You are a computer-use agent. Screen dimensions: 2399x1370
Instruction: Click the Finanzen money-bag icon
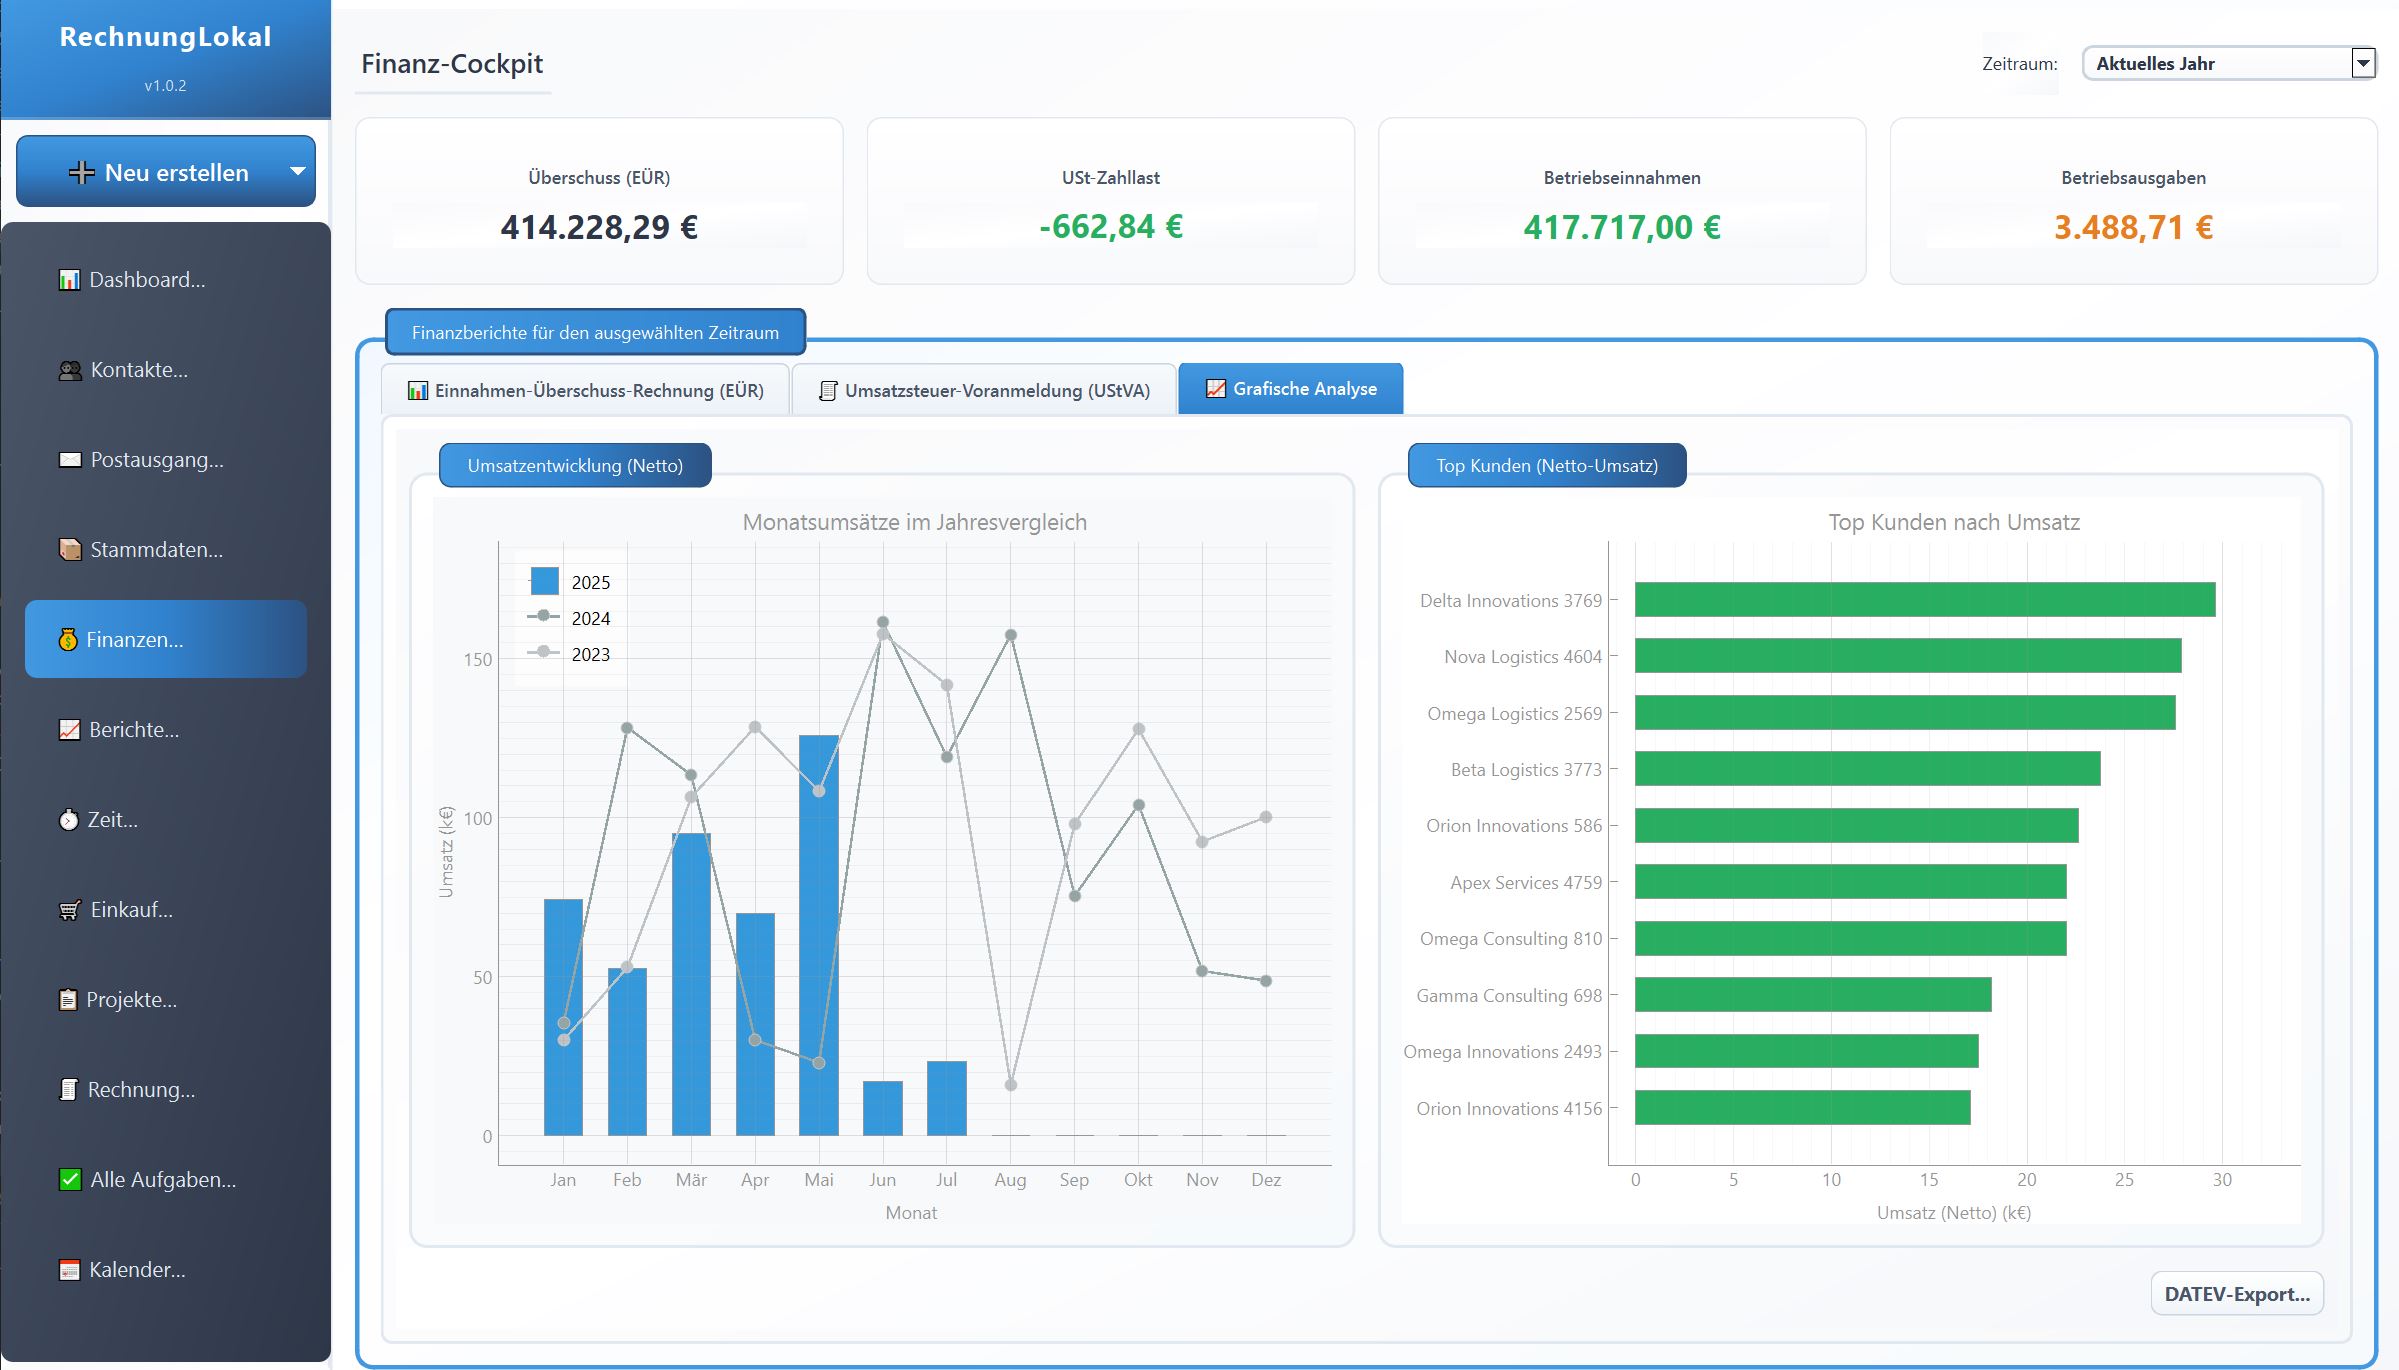(x=68, y=639)
